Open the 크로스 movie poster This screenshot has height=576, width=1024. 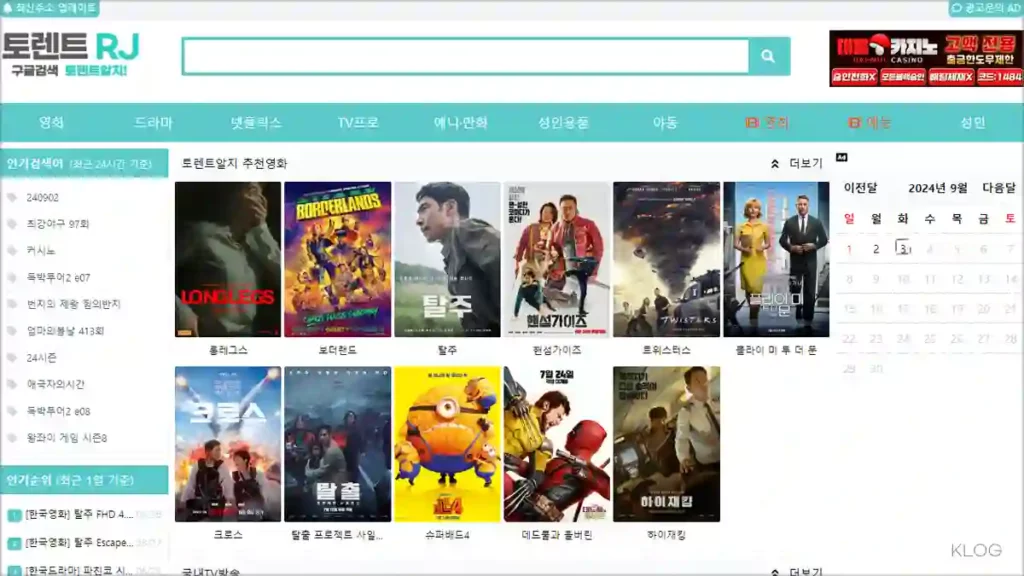[228, 444]
